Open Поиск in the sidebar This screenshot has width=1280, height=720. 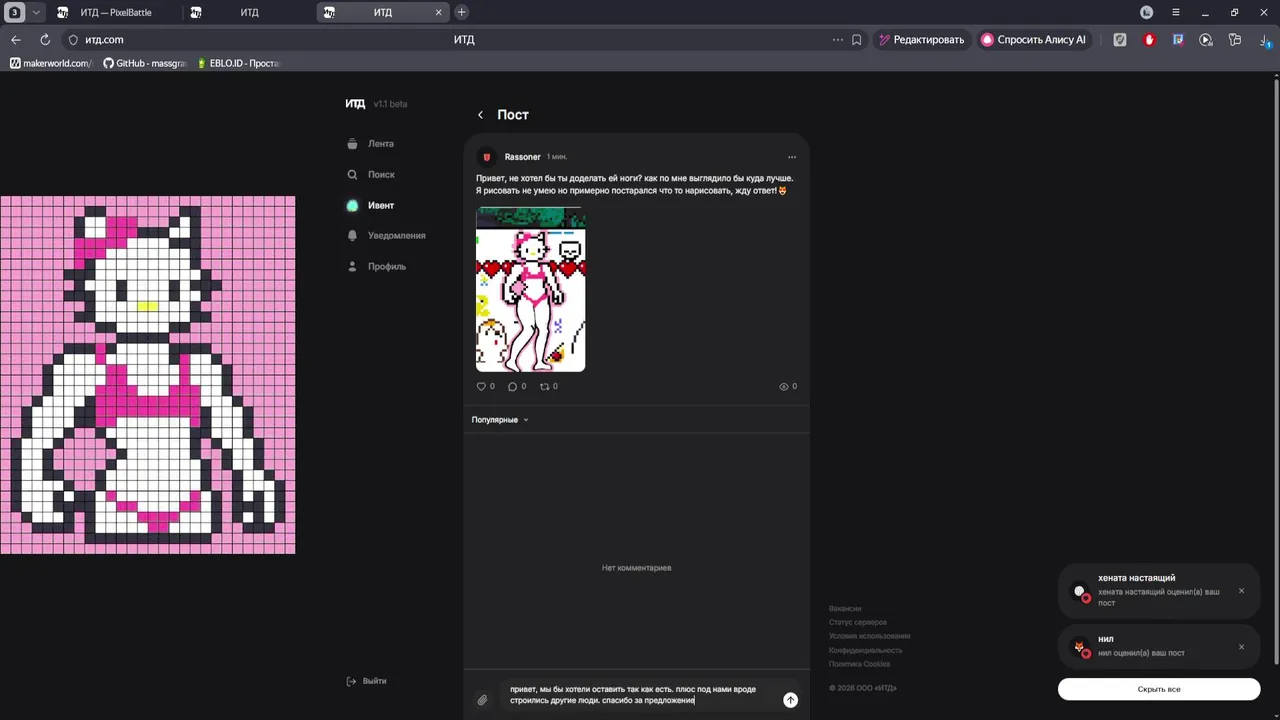(371, 175)
